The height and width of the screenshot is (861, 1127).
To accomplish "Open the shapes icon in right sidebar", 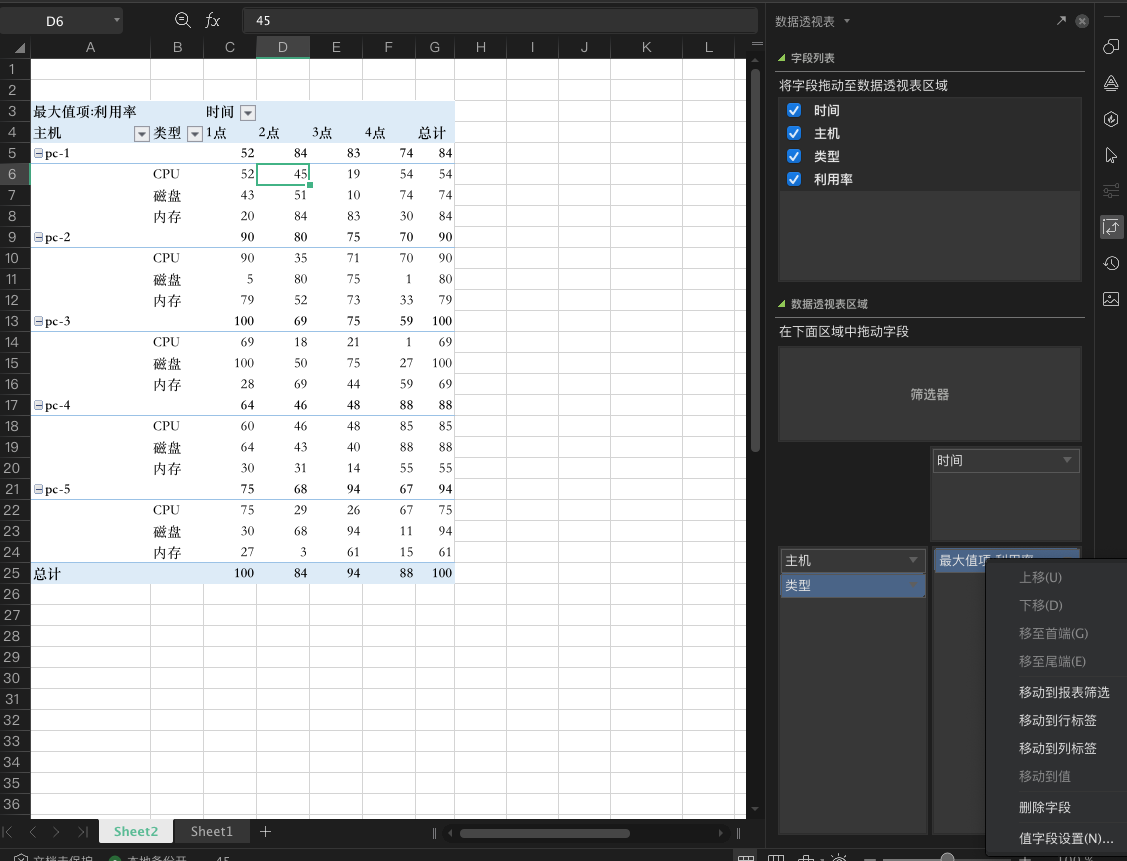I will point(1110,47).
